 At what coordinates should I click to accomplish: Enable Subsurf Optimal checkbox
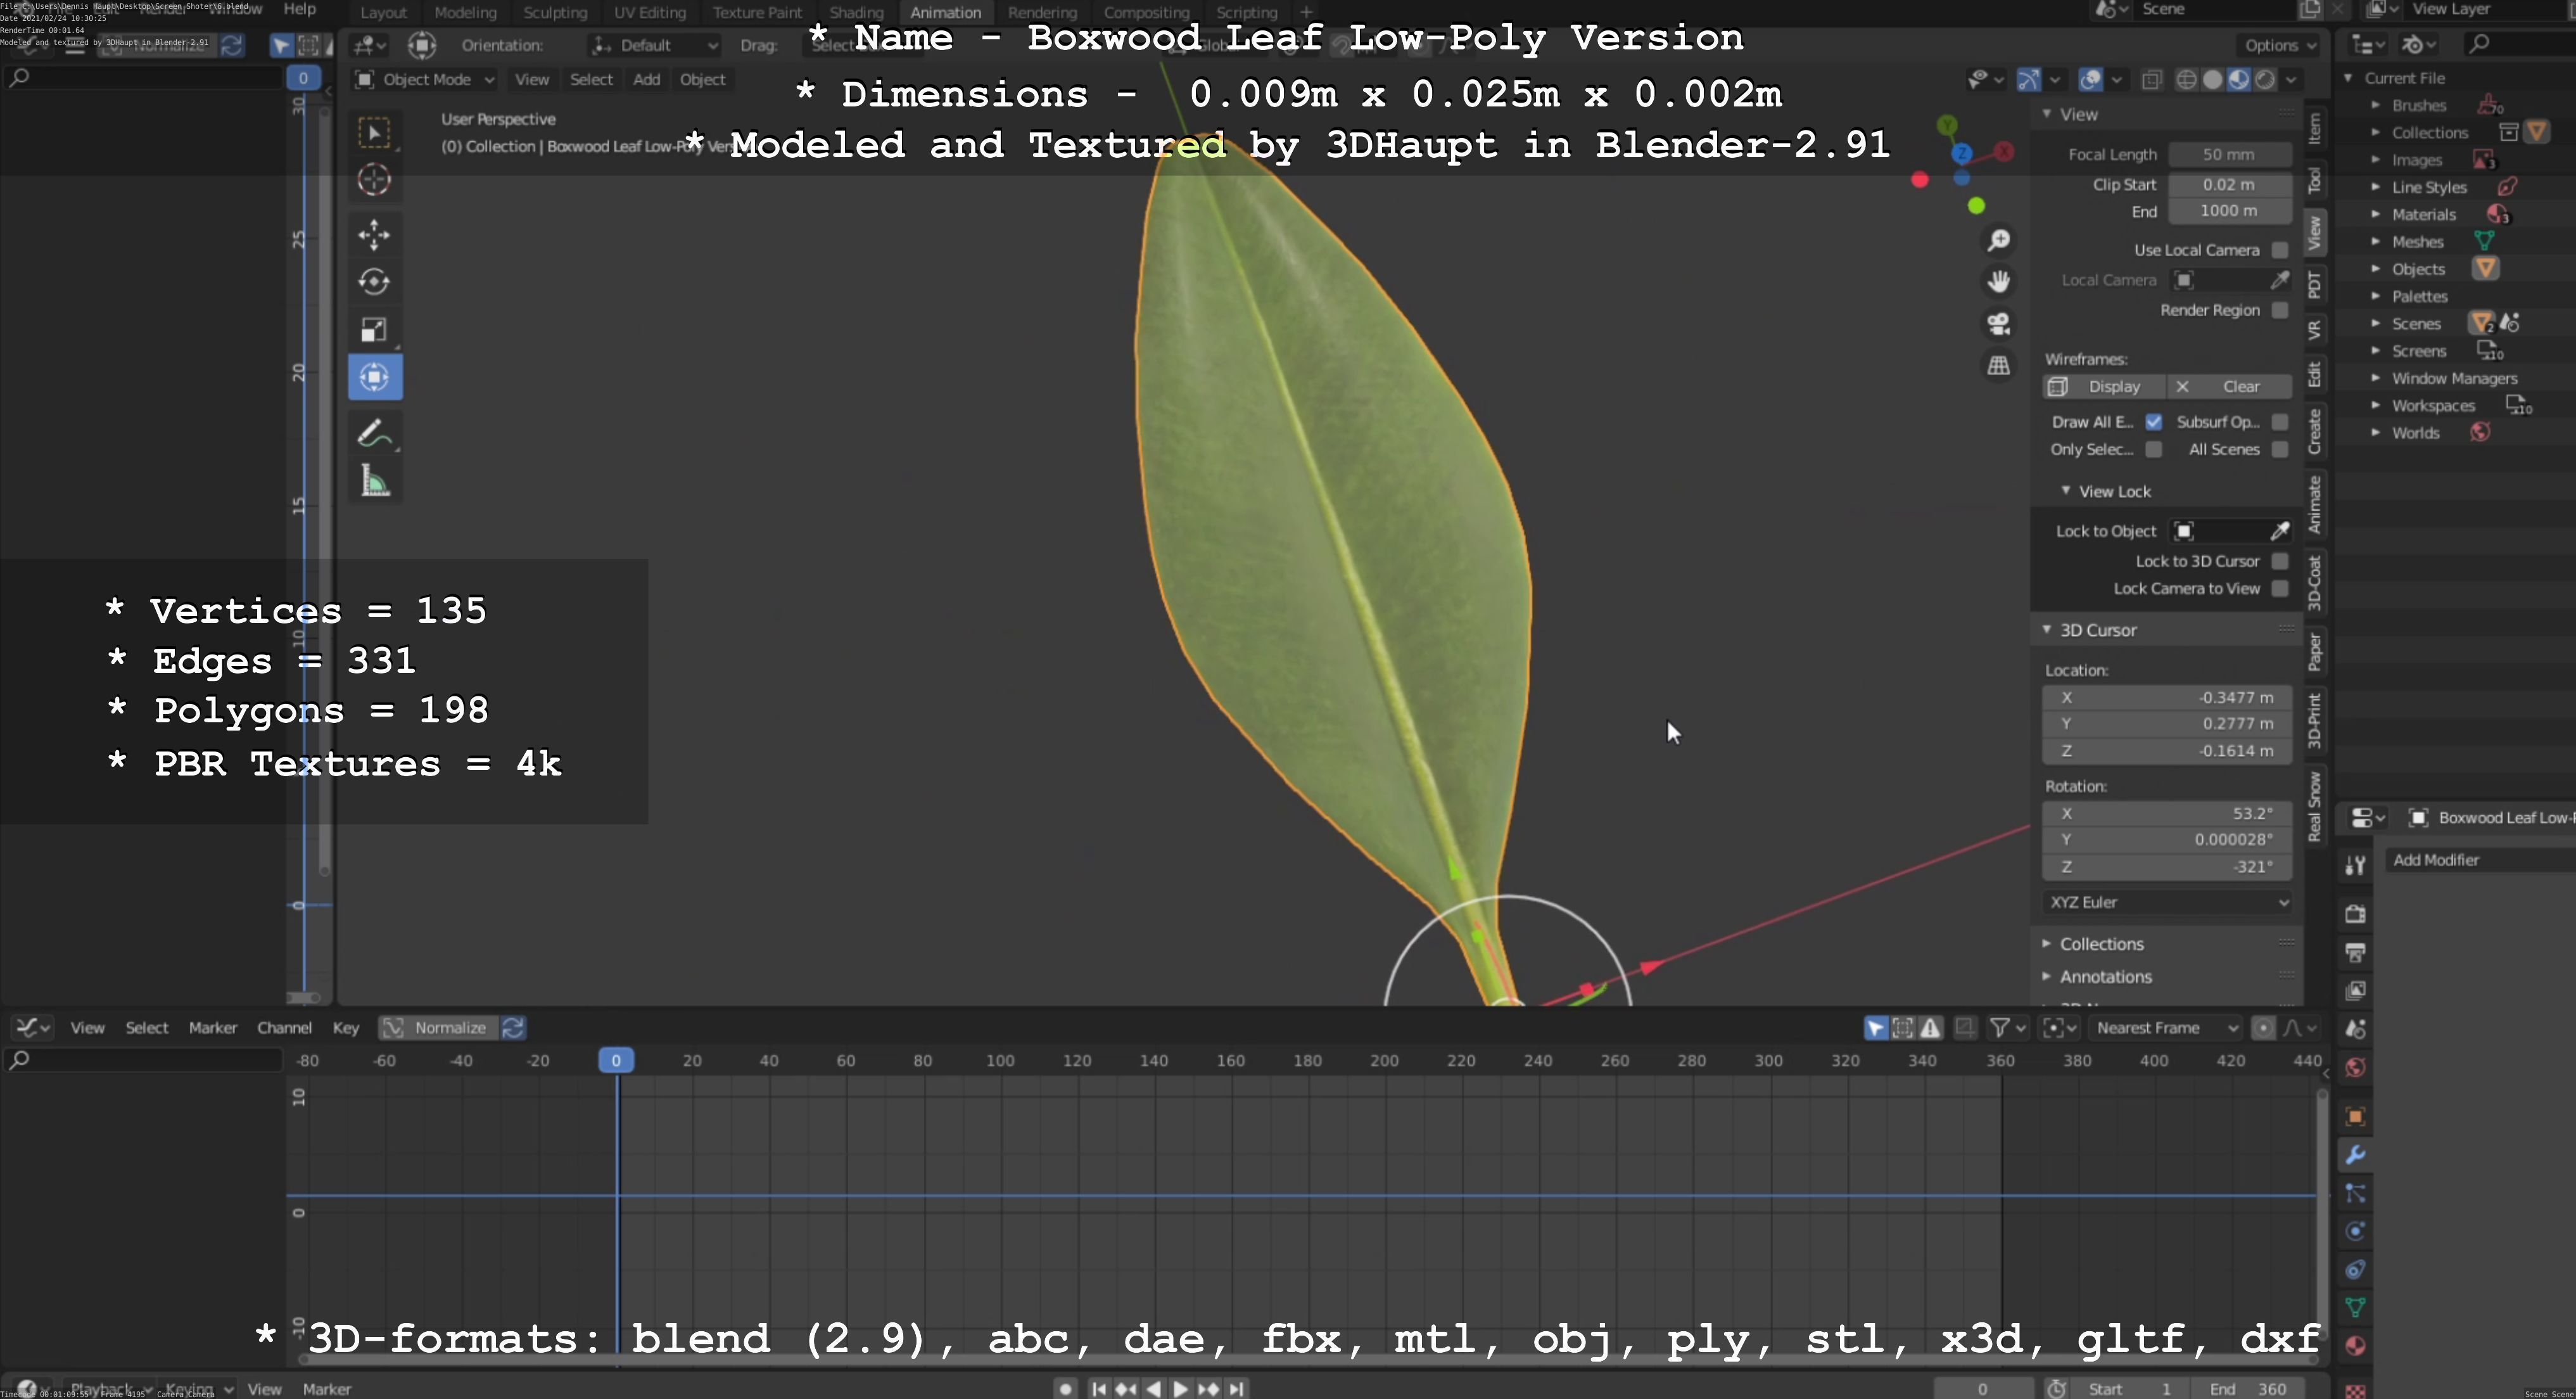click(x=2280, y=422)
